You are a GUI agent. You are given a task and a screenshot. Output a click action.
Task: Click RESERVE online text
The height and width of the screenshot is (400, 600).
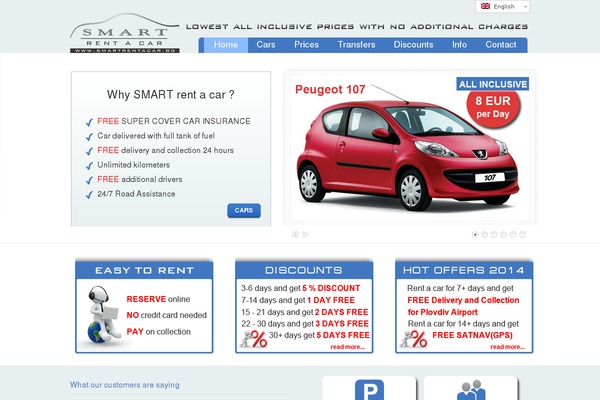tap(158, 299)
